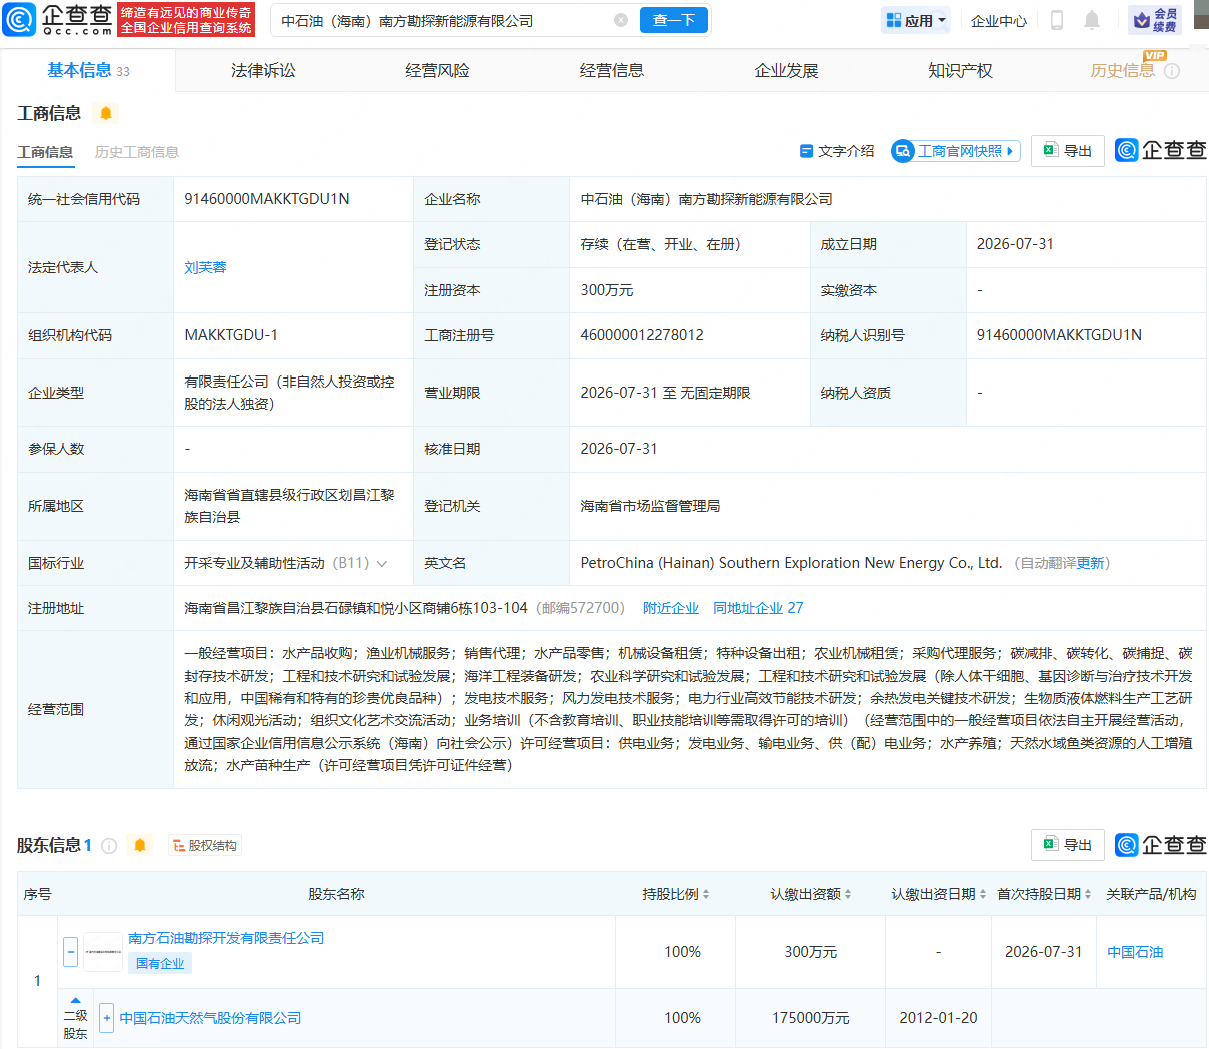
Task: Click the 国有企业 tag
Action: tap(160, 963)
